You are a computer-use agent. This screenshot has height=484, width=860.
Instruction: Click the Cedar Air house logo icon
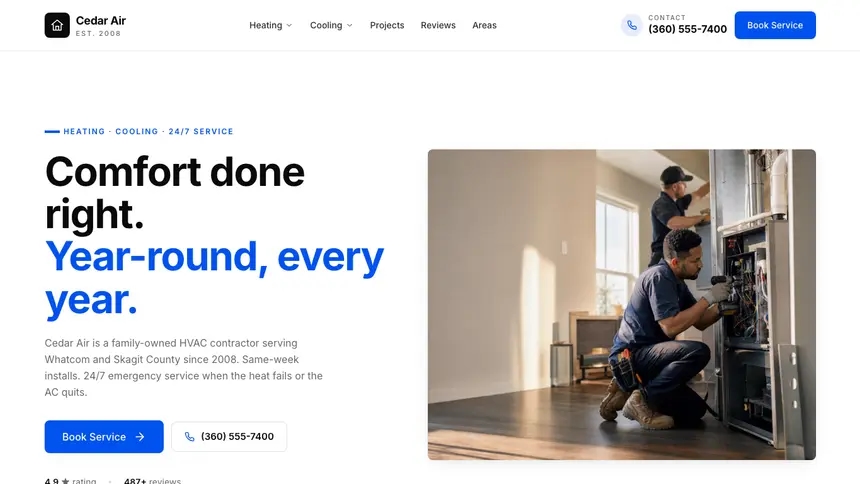[57, 25]
